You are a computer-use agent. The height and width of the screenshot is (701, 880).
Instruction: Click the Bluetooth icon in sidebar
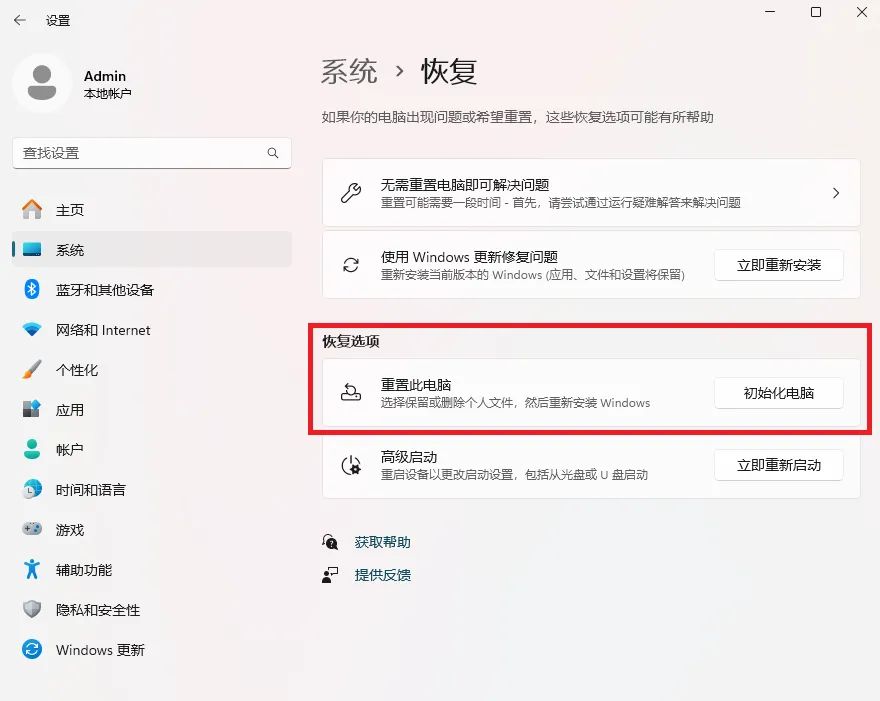click(32, 290)
